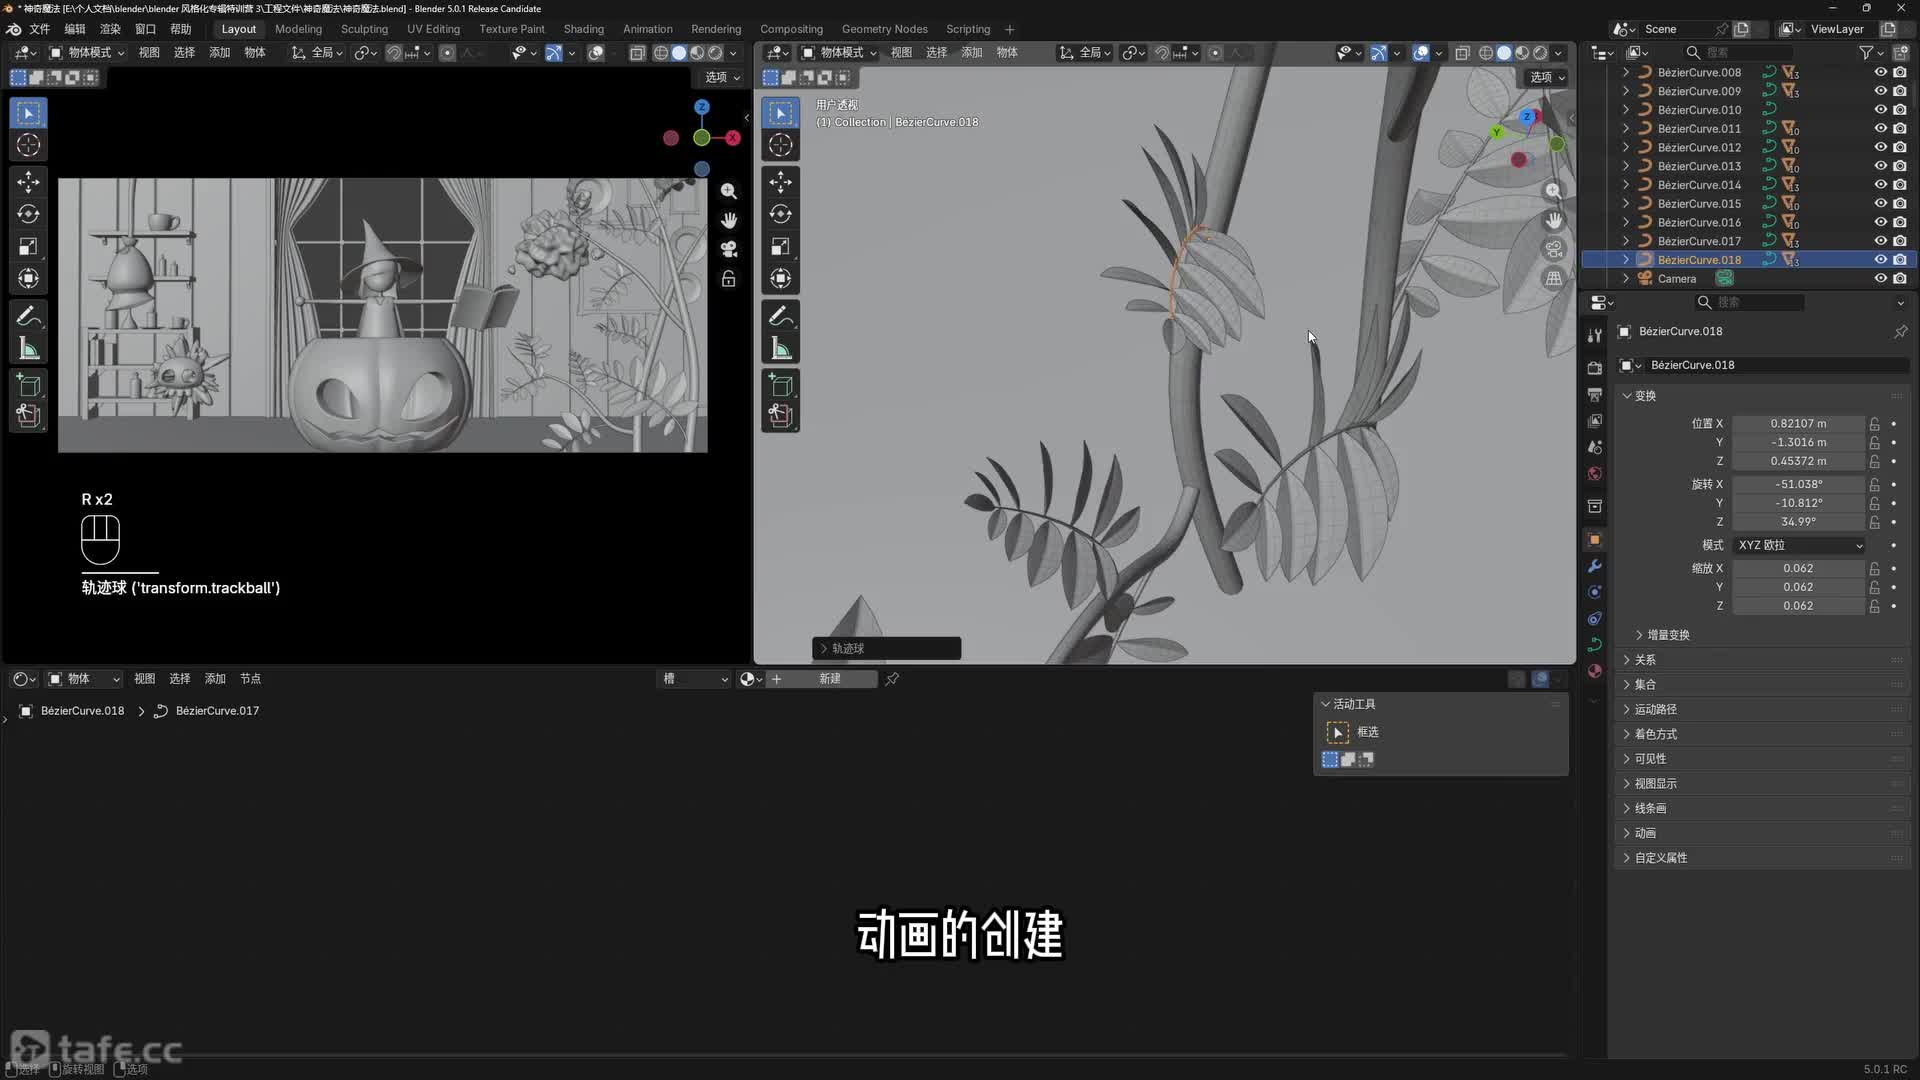Select the Move tool in right viewport
Screen dimensions: 1920x1080
(x=781, y=181)
